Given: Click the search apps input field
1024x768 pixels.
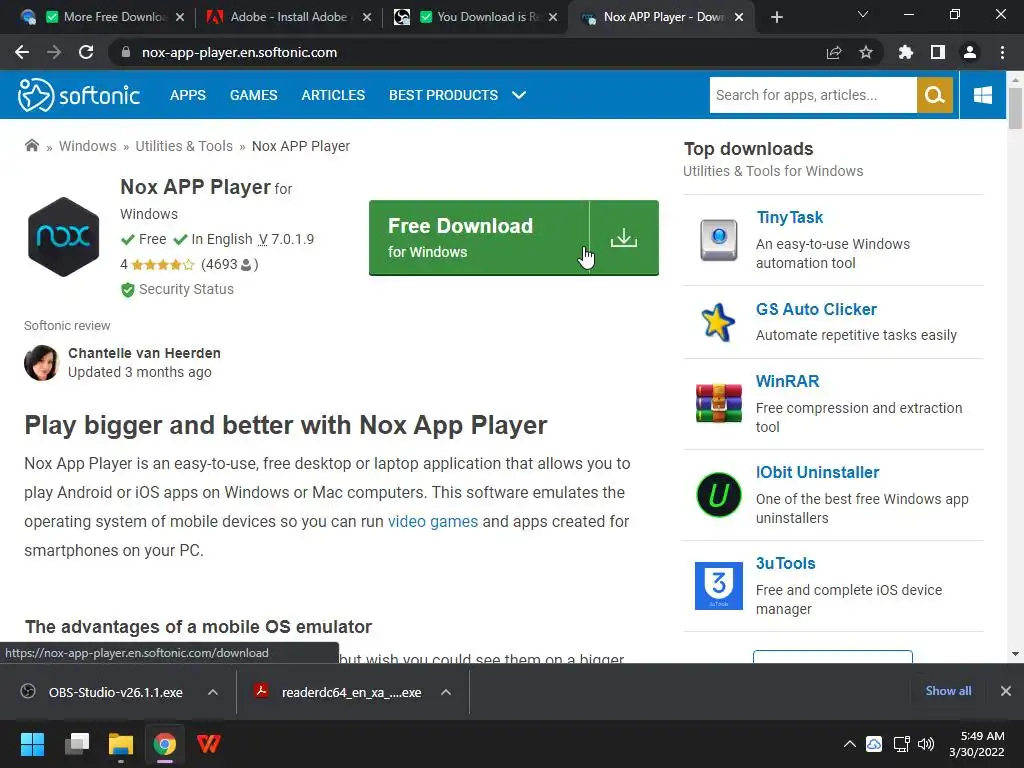Looking at the screenshot, I should click(x=813, y=95).
